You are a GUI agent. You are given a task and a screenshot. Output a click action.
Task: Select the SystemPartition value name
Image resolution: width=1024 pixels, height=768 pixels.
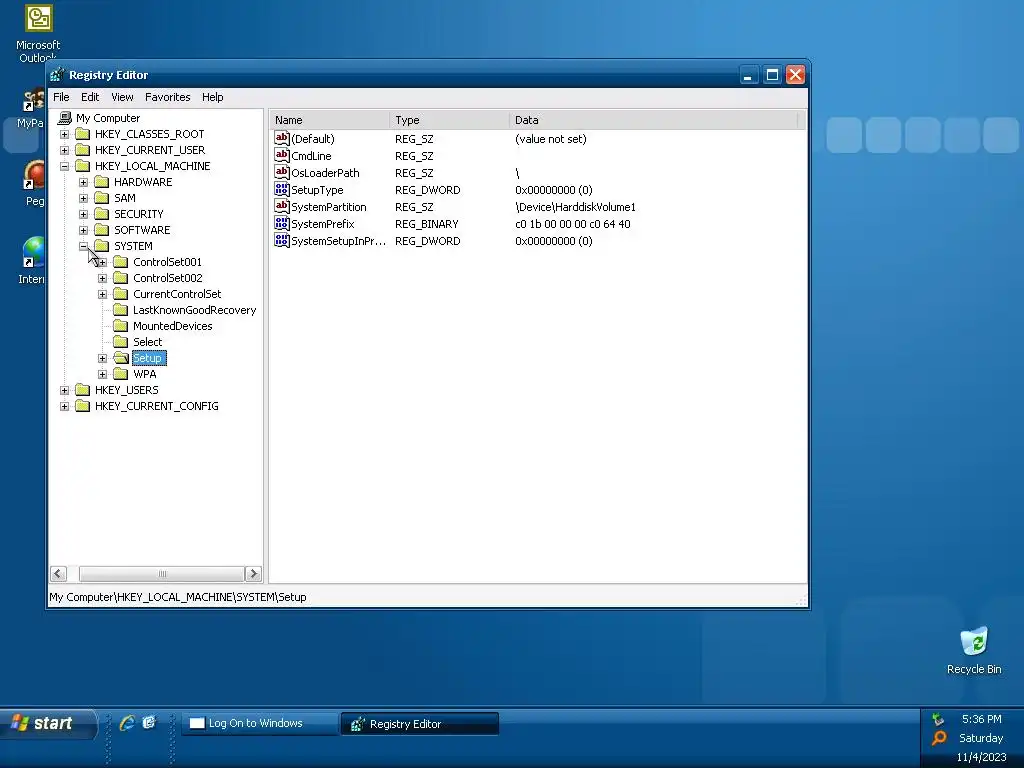pos(328,207)
